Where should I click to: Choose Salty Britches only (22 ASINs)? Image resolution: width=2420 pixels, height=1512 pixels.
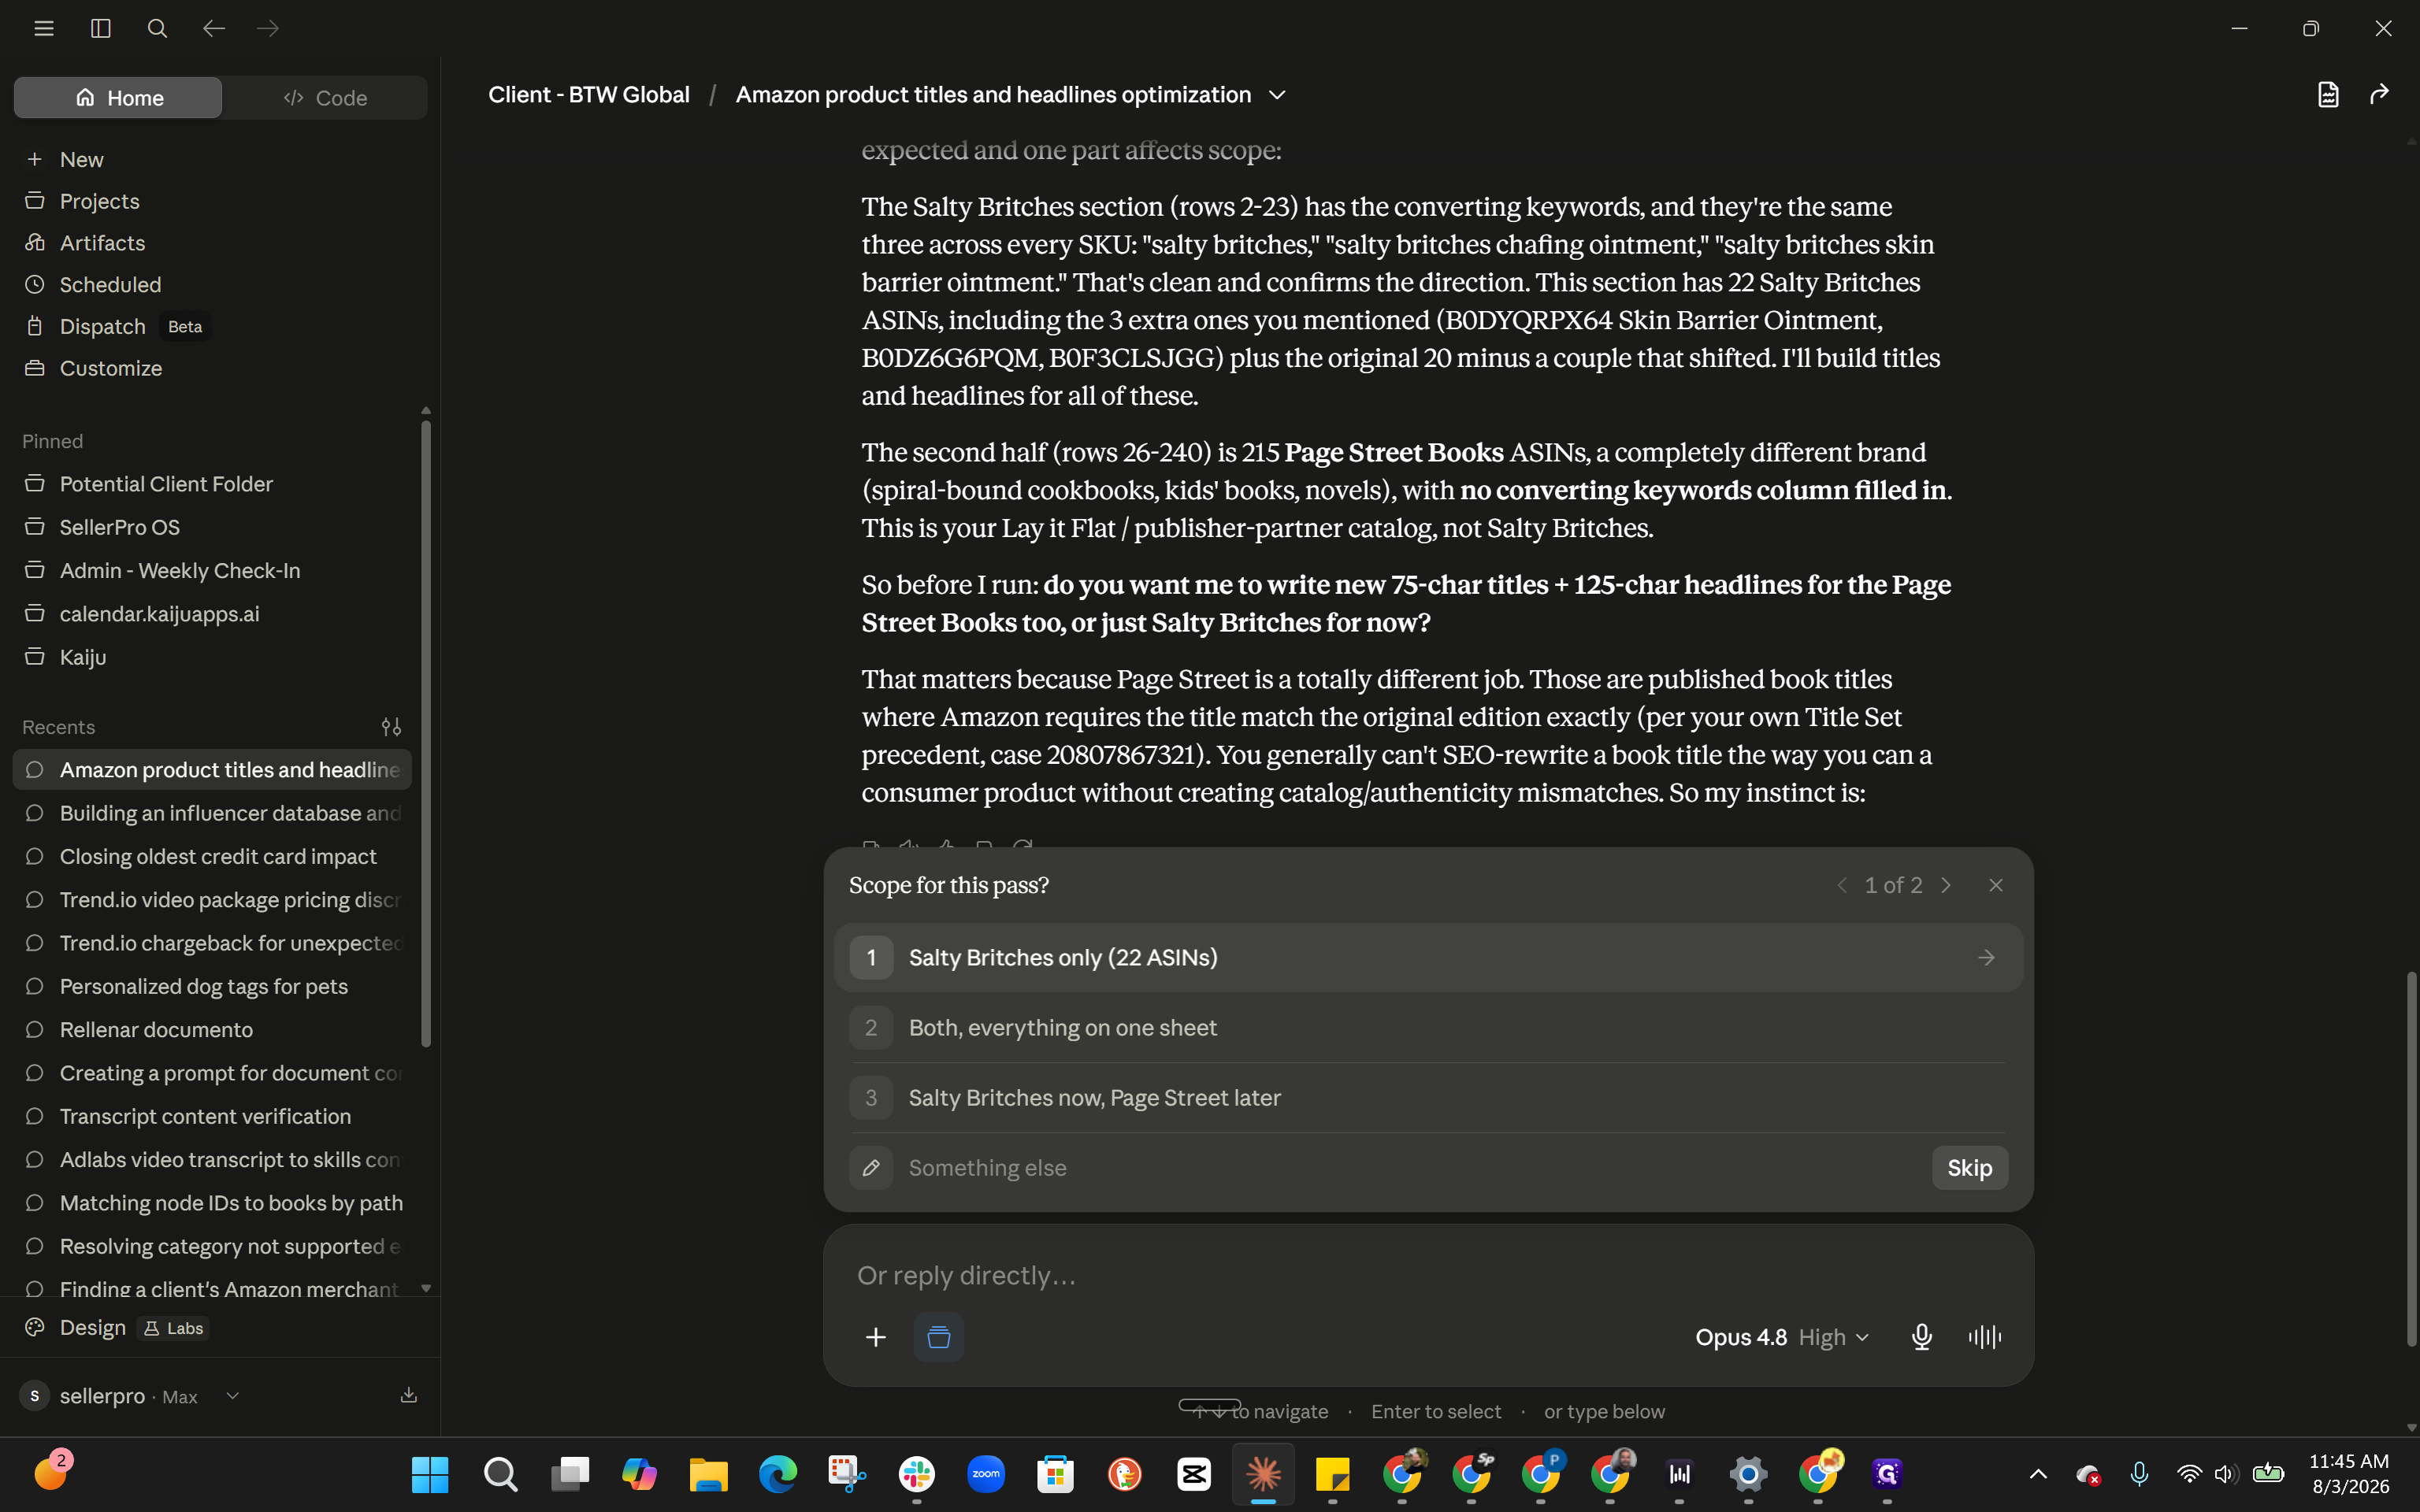[x=1428, y=958]
